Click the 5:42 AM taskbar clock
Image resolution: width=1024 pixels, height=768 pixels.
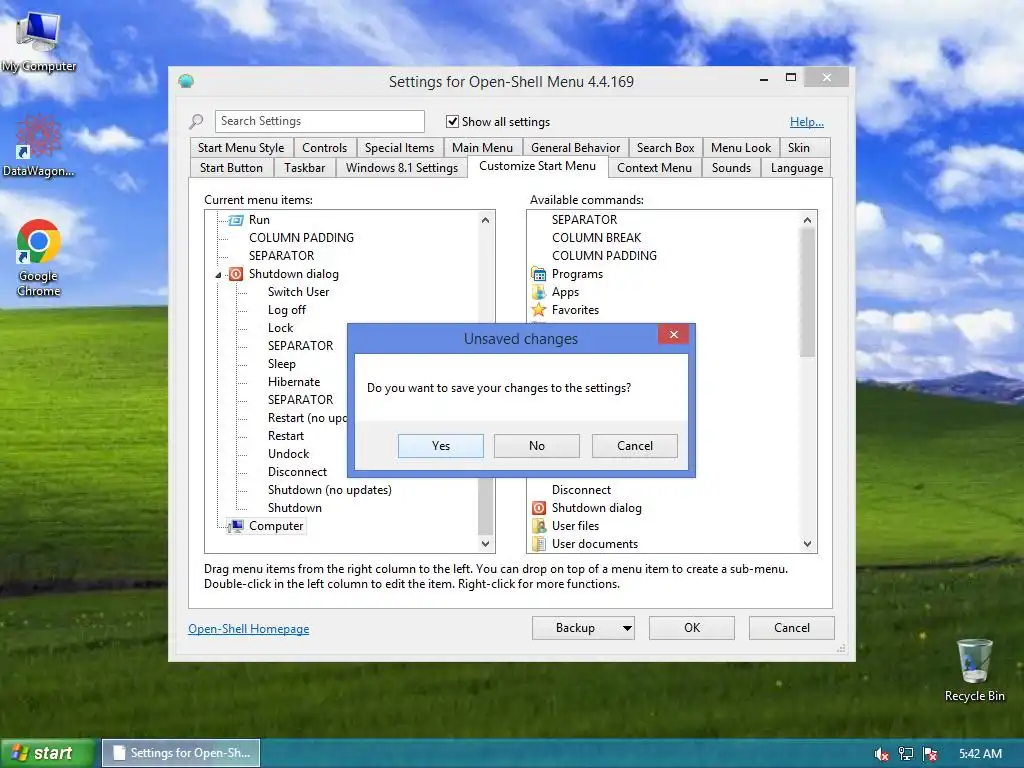(x=980, y=754)
